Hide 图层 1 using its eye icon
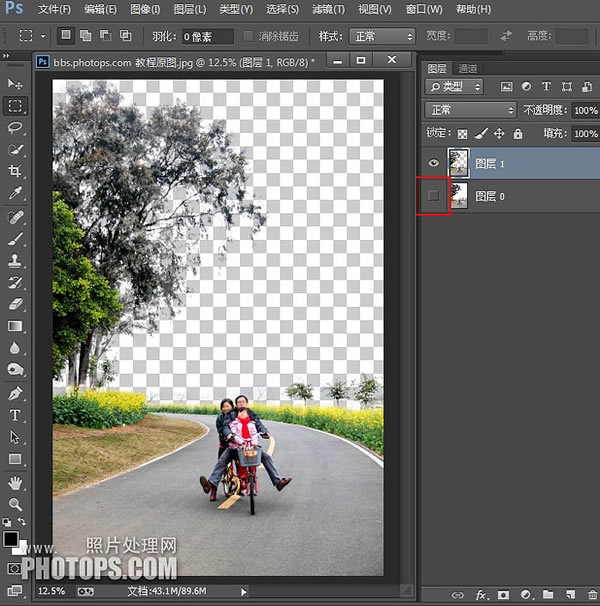The height and width of the screenshot is (606, 600). click(434, 163)
